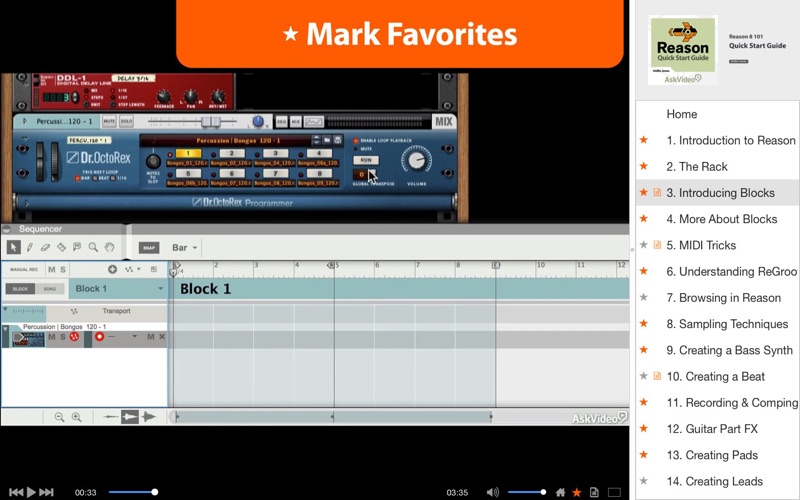
Task: Click the sequencer zoom in magnifier
Action: pyautogui.click(x=77, y=417)
